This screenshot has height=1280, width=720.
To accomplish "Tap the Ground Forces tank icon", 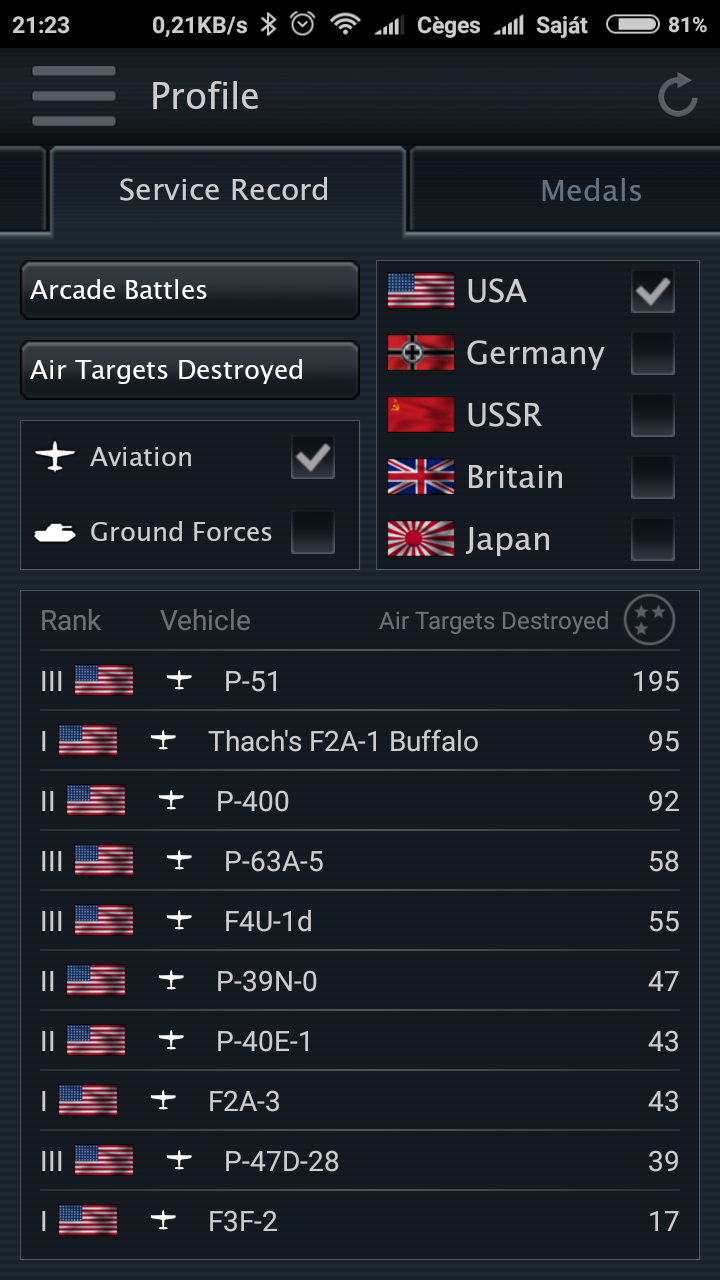I will point(55,532).
